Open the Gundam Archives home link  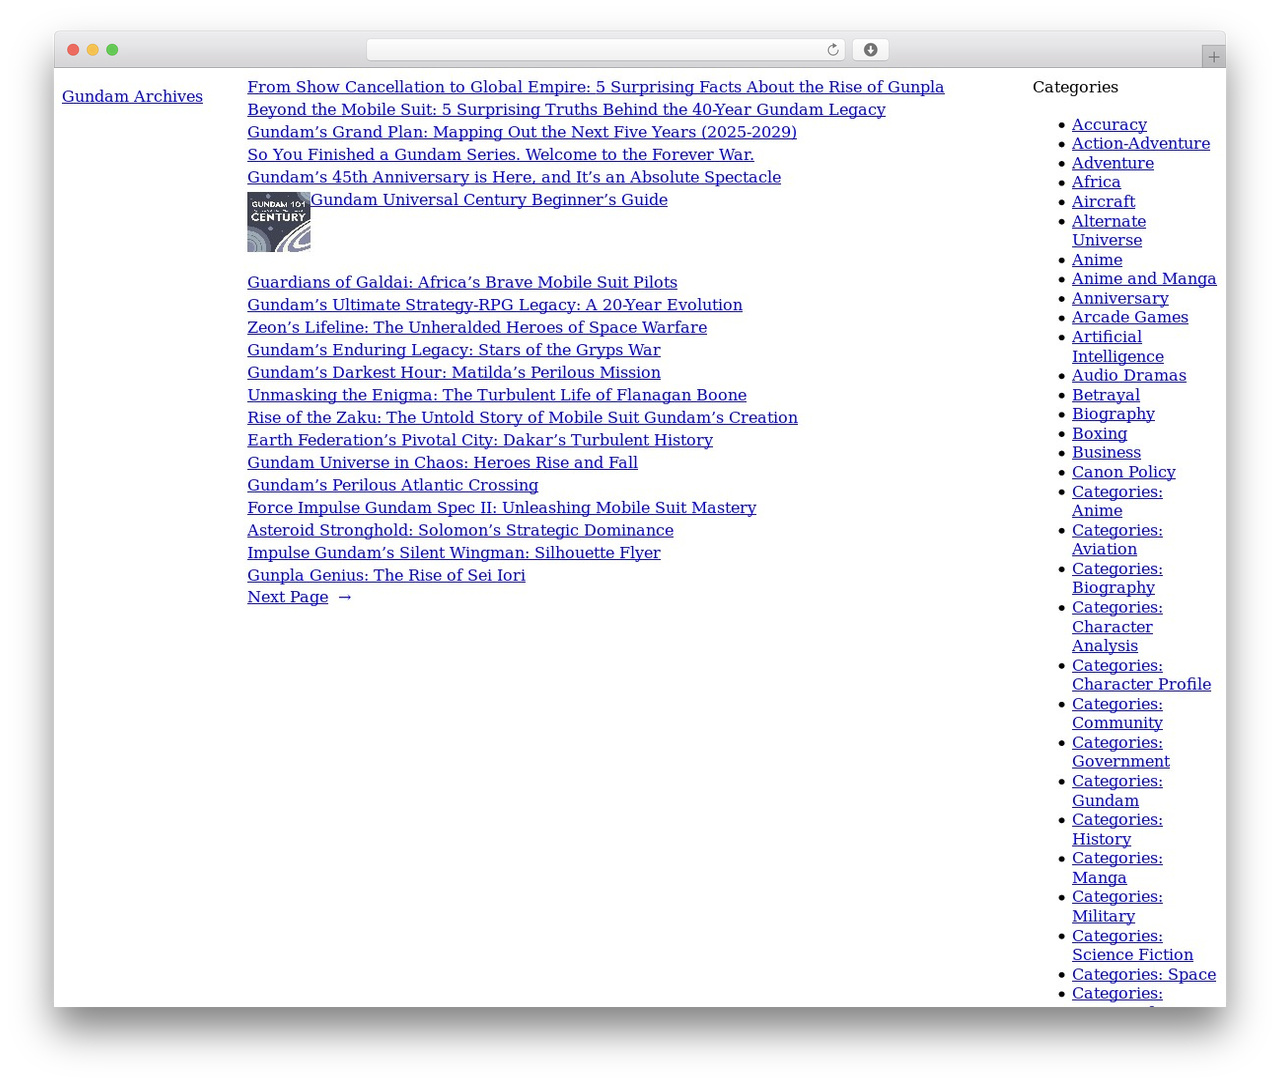coord(132,96)
